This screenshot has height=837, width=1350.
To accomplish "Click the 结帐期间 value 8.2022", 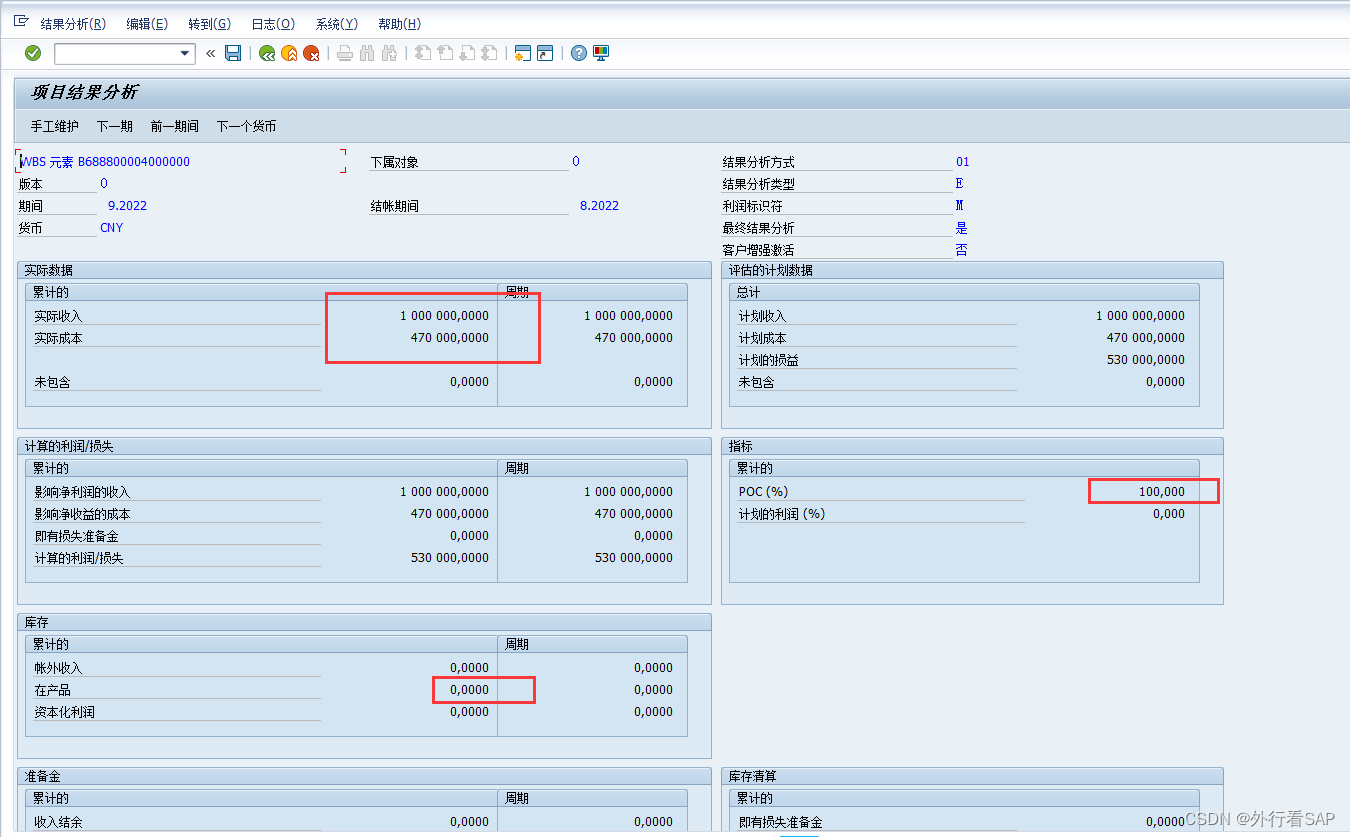I will point(599,206).
